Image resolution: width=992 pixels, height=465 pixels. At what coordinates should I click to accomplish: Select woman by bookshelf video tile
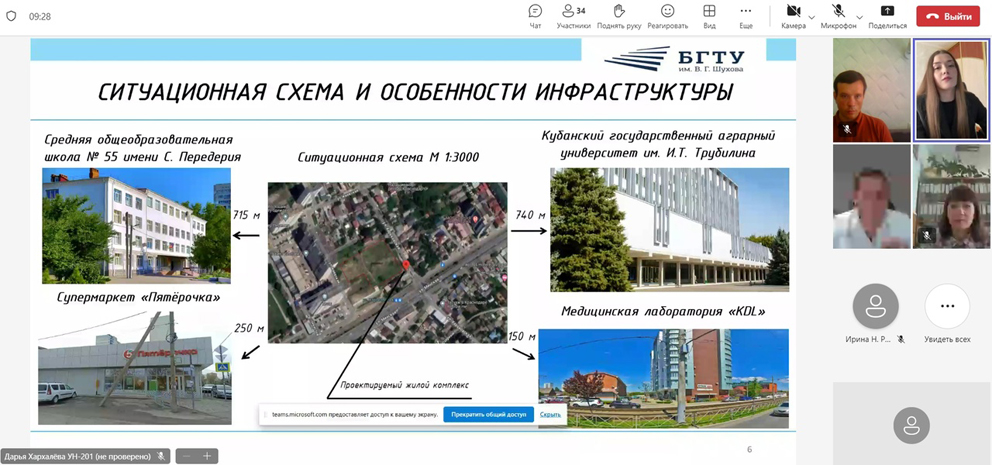[951, 196]
